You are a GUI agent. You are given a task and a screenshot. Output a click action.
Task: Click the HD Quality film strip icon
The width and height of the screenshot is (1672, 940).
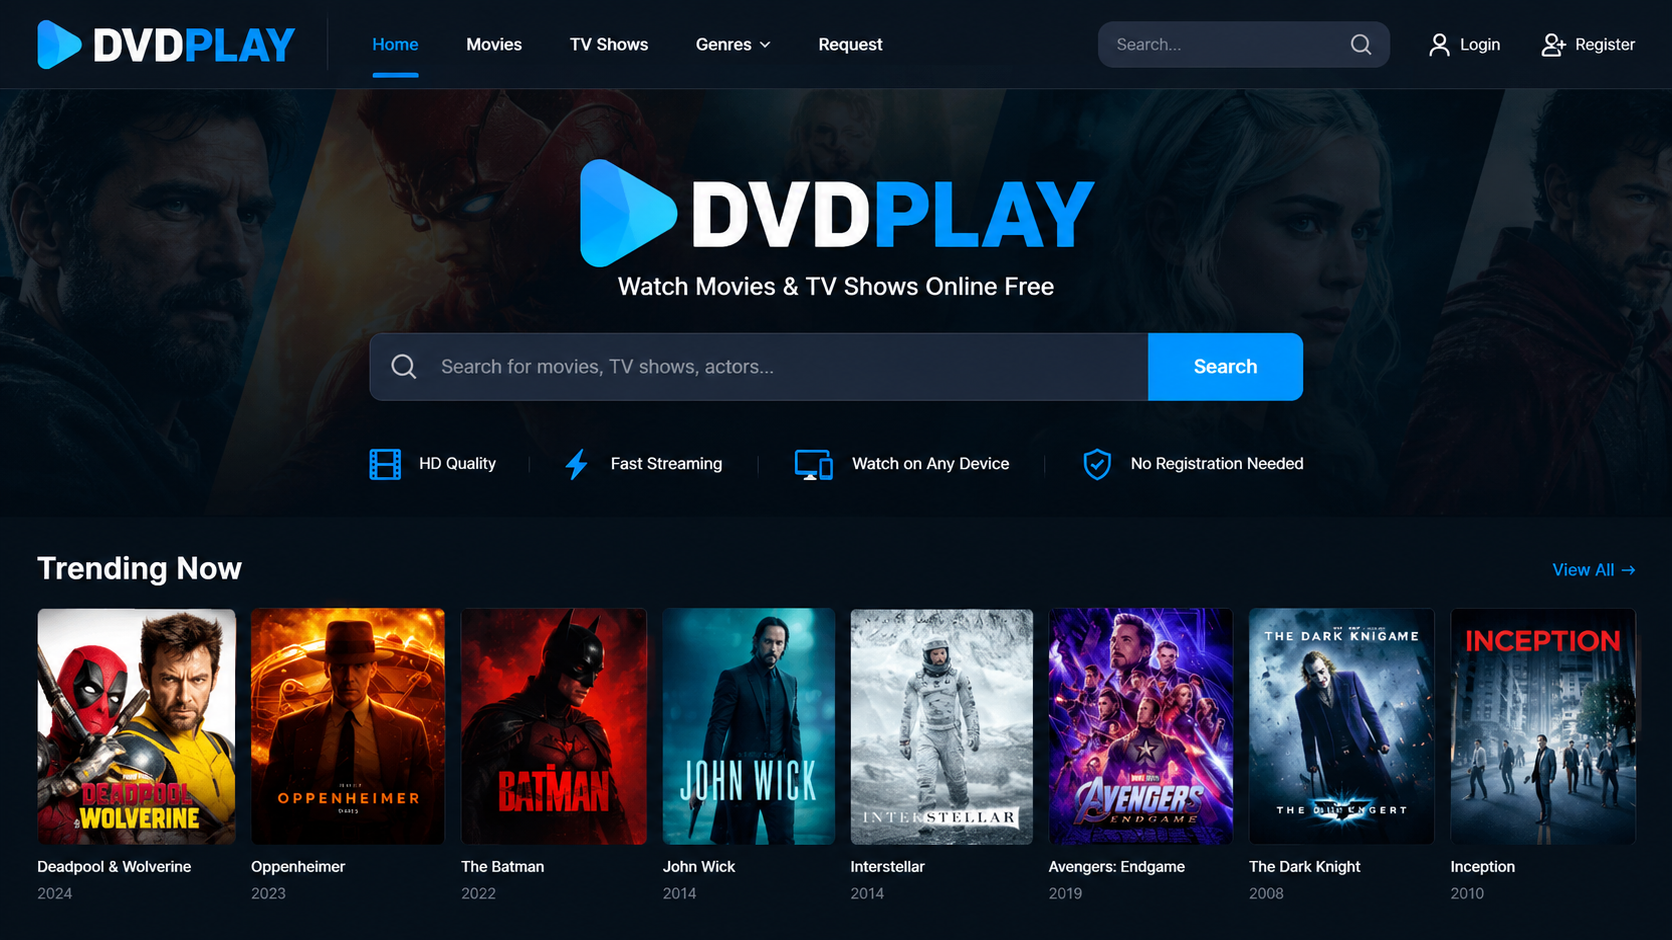tap(385, 464)
